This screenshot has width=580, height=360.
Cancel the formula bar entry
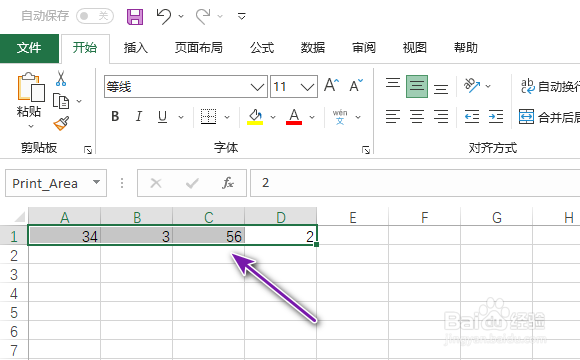coord(156,183)
